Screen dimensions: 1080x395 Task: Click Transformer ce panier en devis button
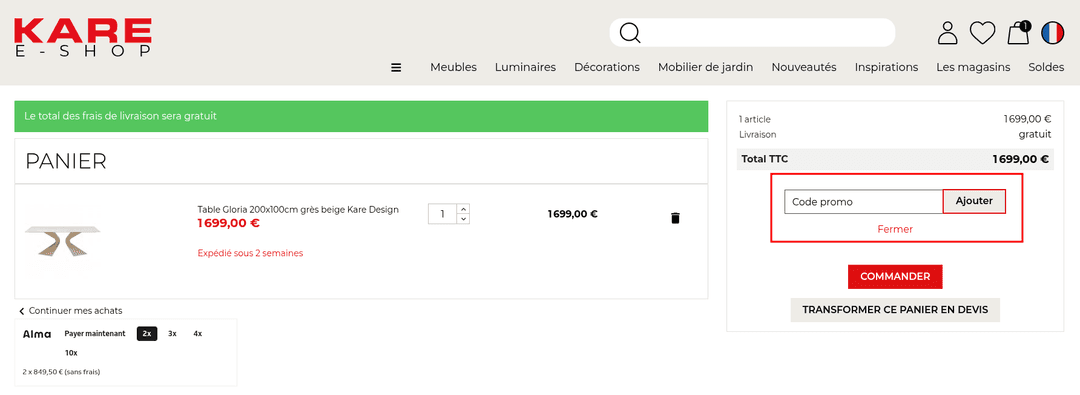click(x=895, y=310)
